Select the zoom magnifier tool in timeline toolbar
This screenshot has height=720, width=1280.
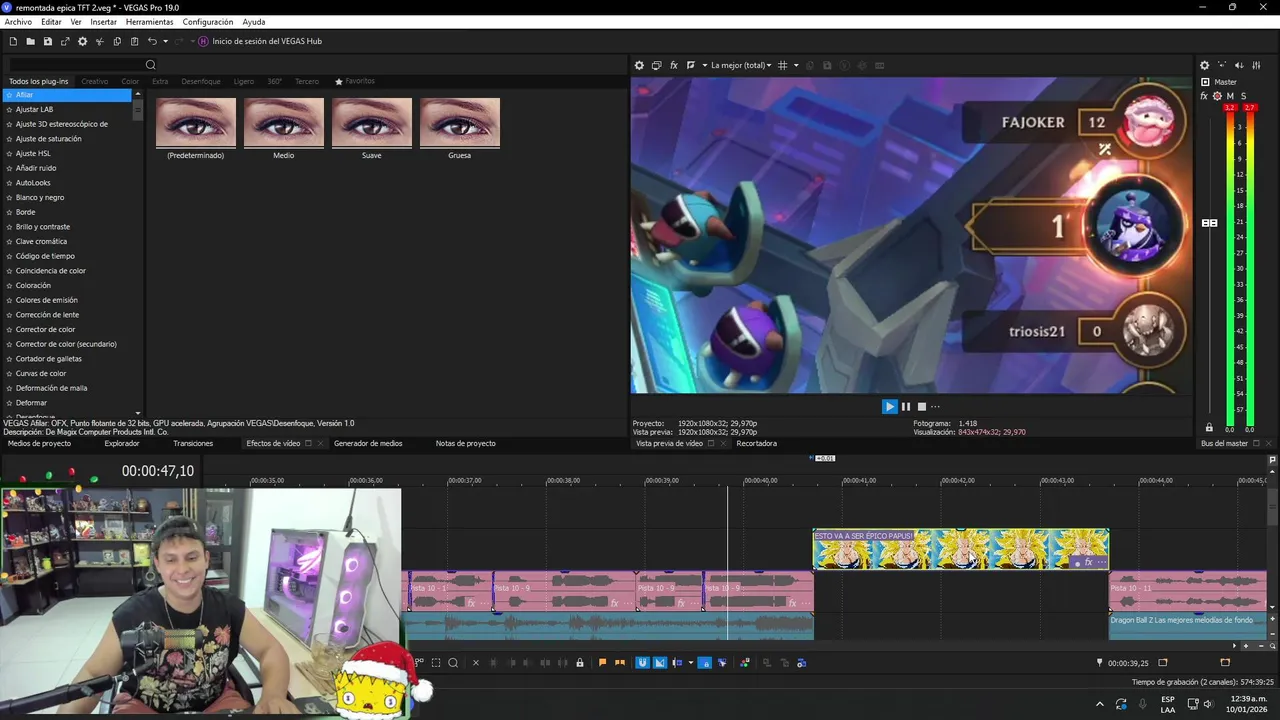(x=453, y=662)
